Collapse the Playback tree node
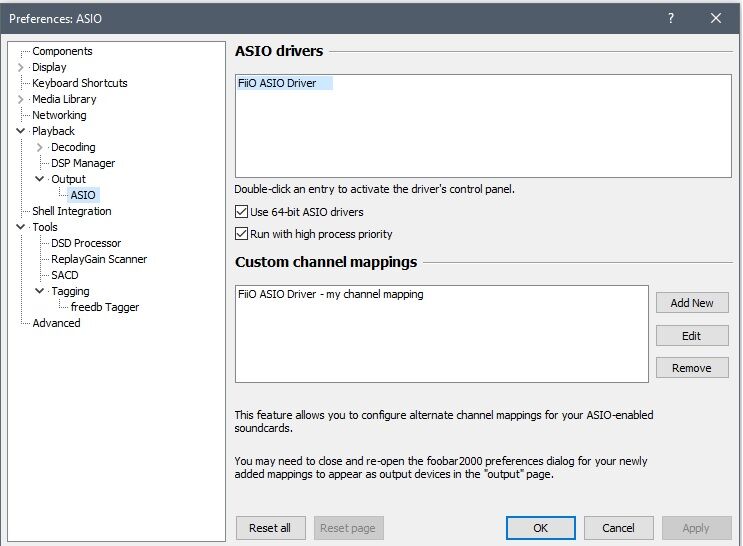 tap(20, 131)
